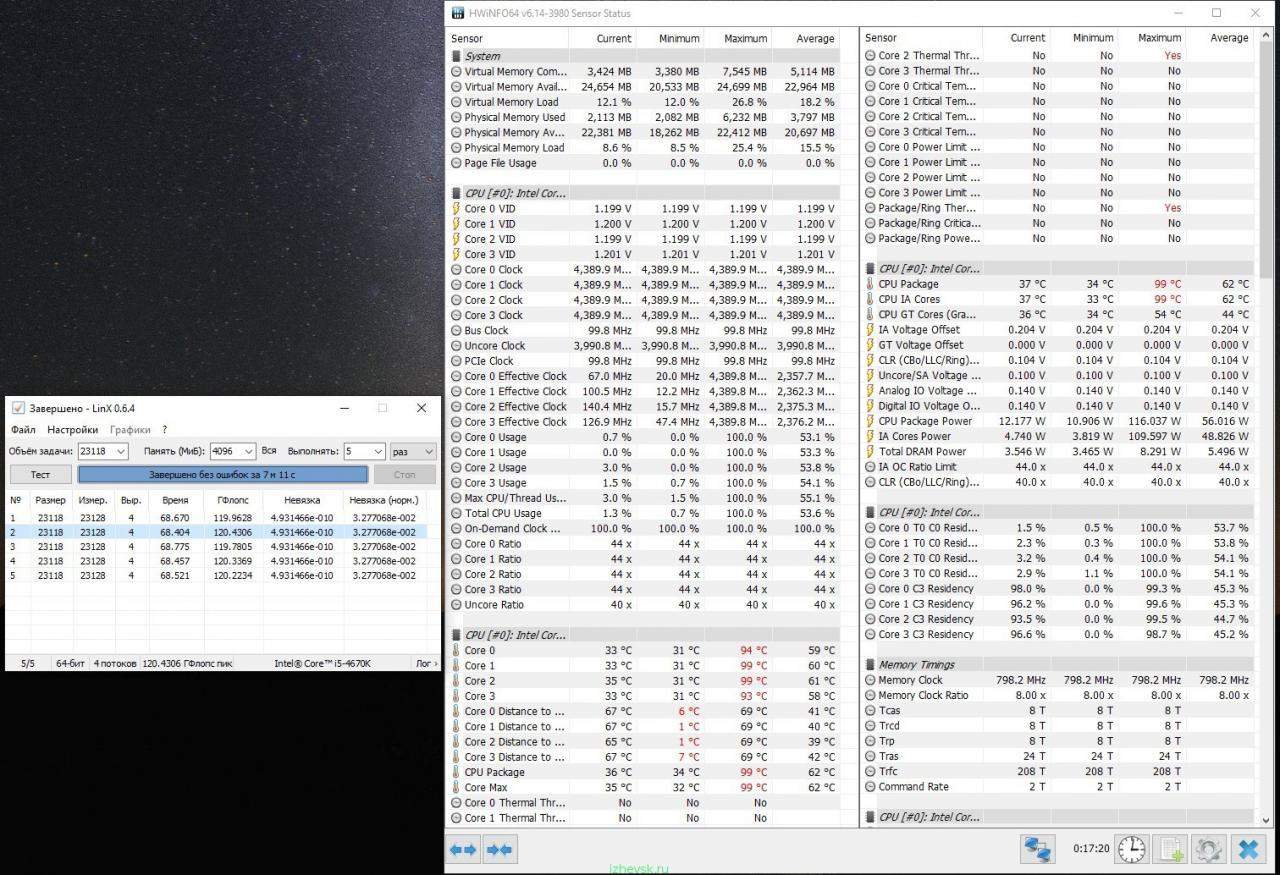This screenshot has width=1280, height=875.
Task: Click the round icon beside Total CPU Usage
Action: pyautogui.click(x=457, y=514)
